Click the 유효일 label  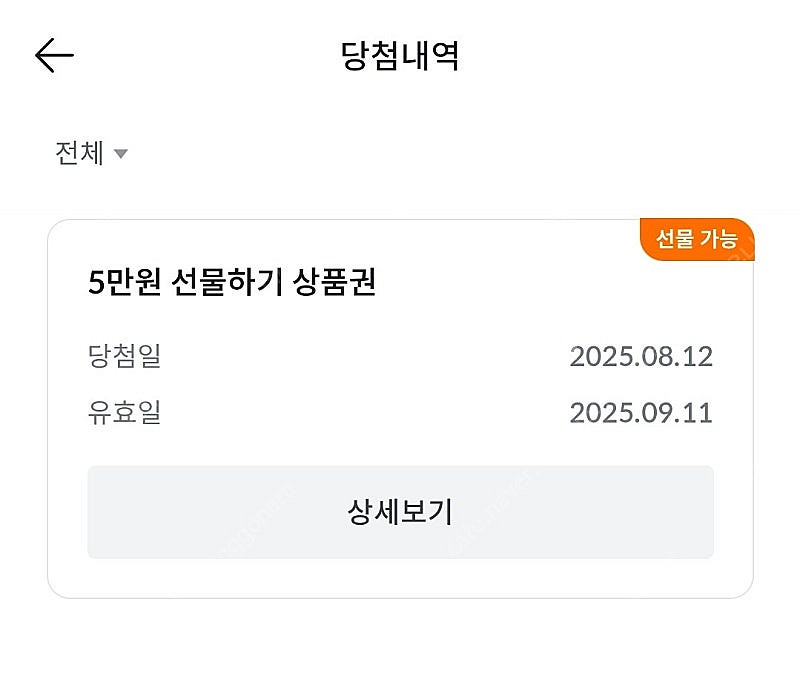pyautogui.click(x=124, y=413)
